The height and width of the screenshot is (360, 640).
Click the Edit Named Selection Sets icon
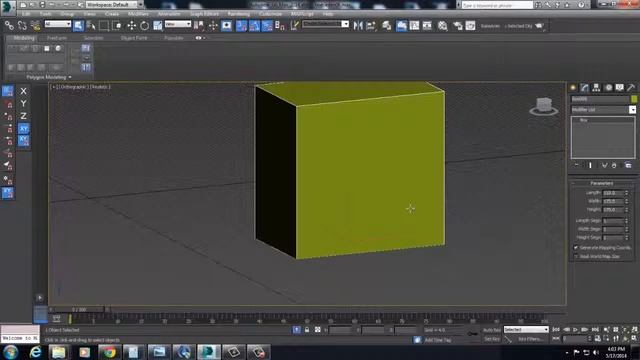(295, 26)
